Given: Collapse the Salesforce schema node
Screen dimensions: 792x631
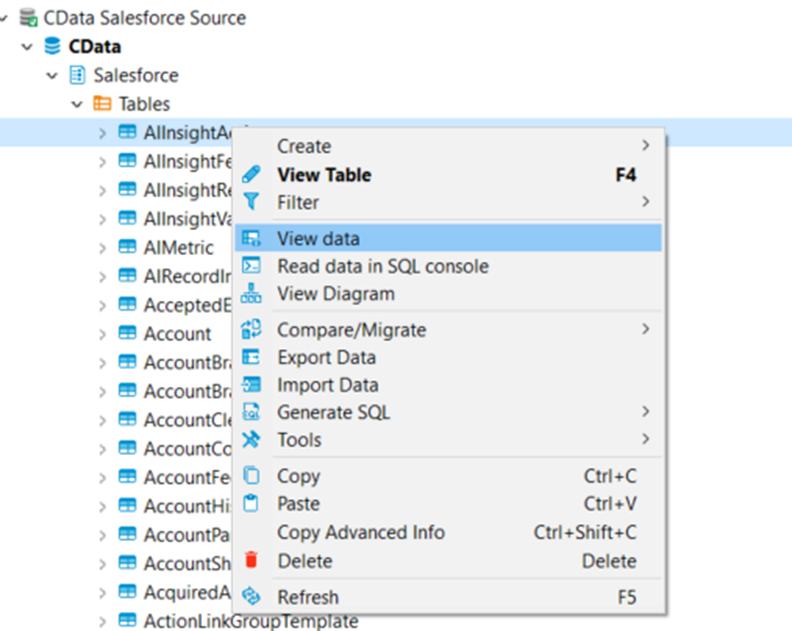Looking at the screenshot, I should tap(52, 76).
